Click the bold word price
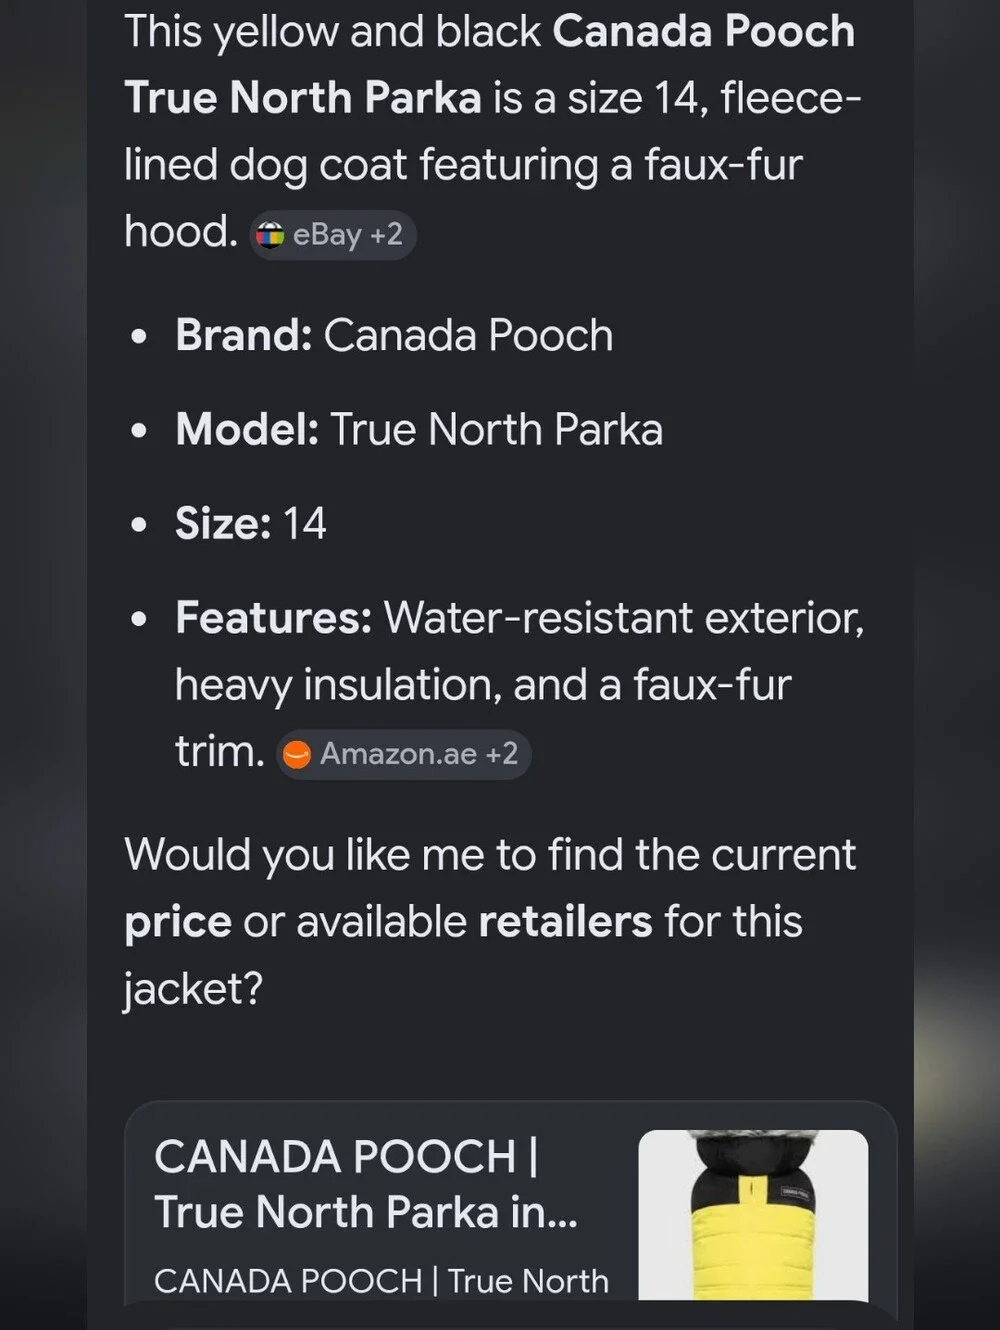Image resolution: width=1000 pixels, height=1330 pixels. [178, 923]
